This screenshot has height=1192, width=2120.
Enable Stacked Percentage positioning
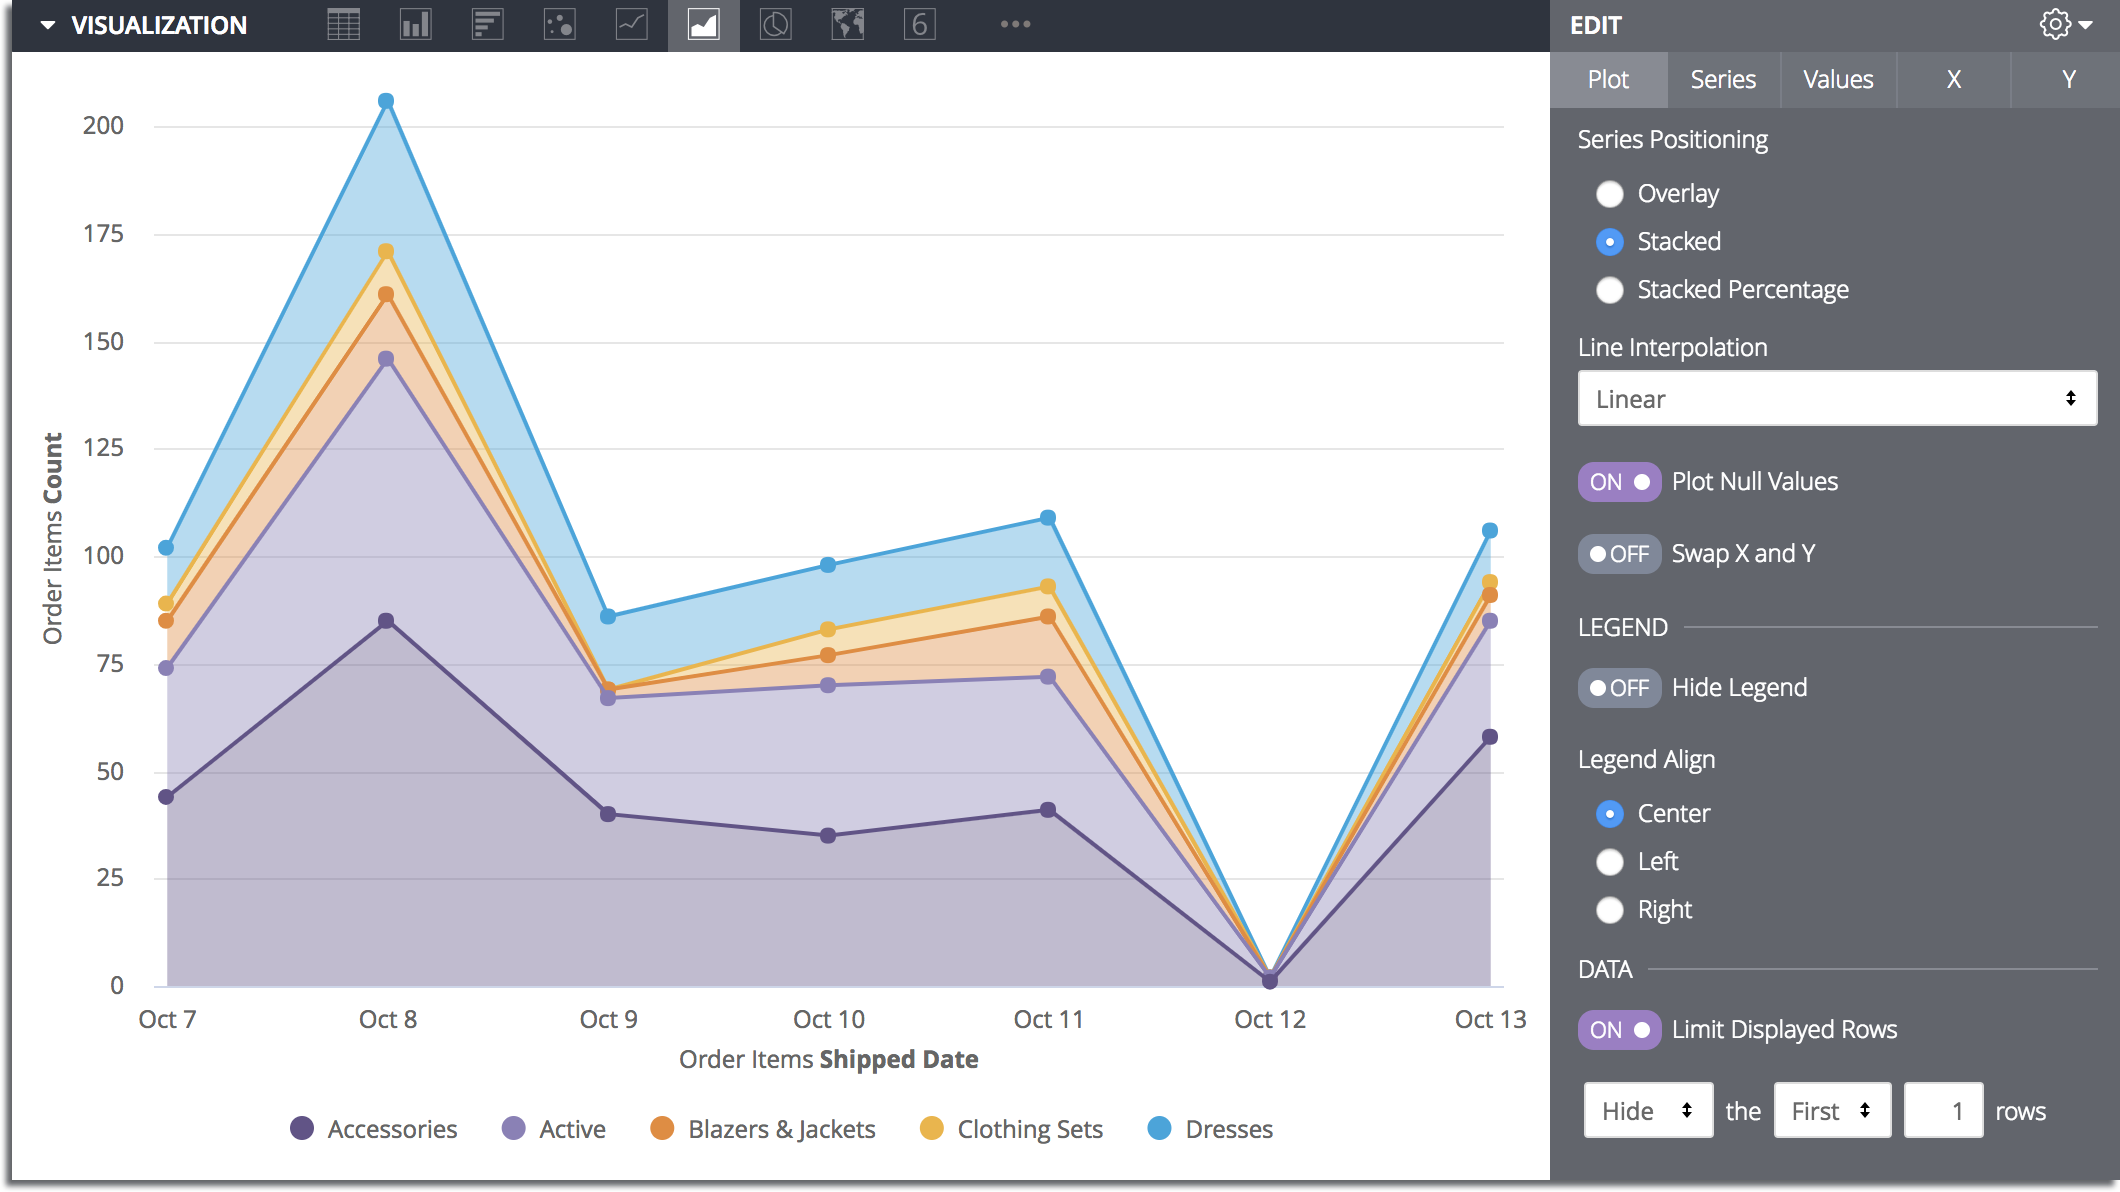click(1610, 290)
